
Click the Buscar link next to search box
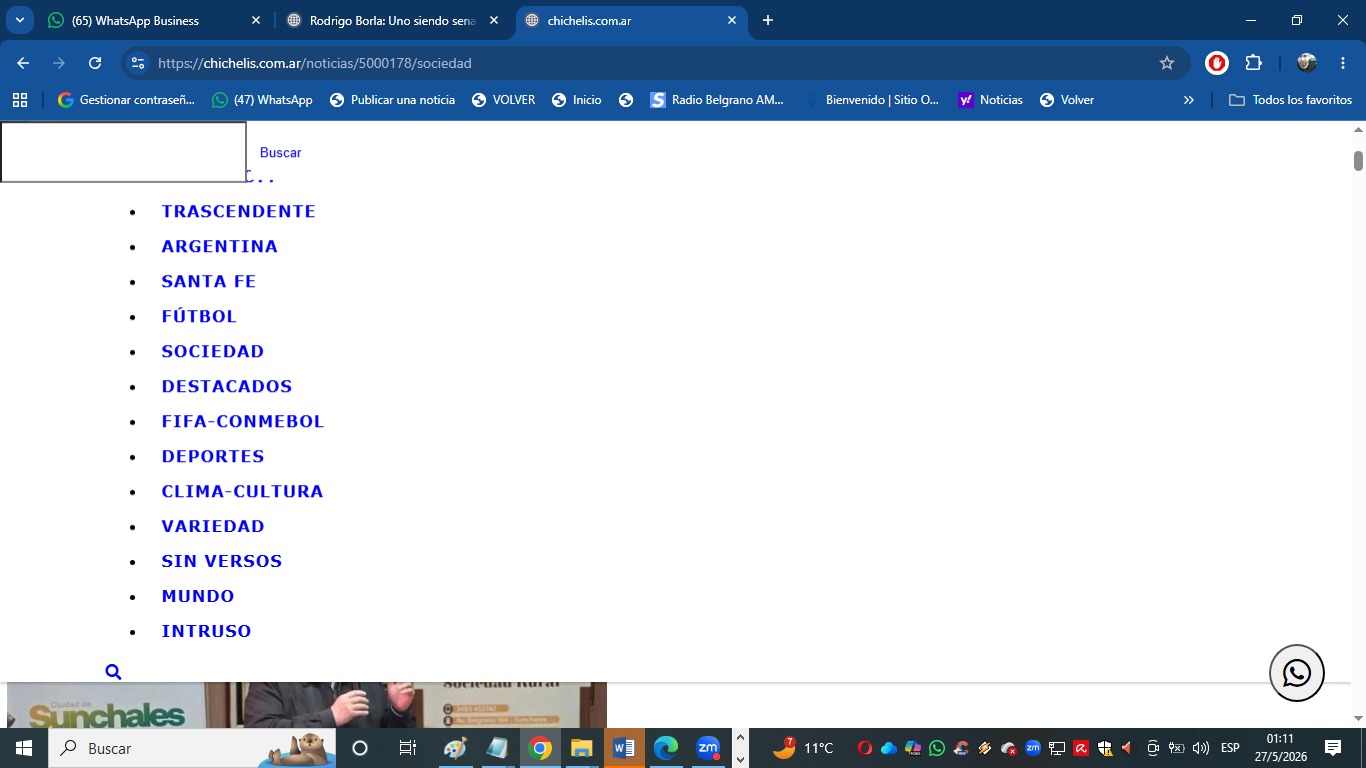coord(280,153)
